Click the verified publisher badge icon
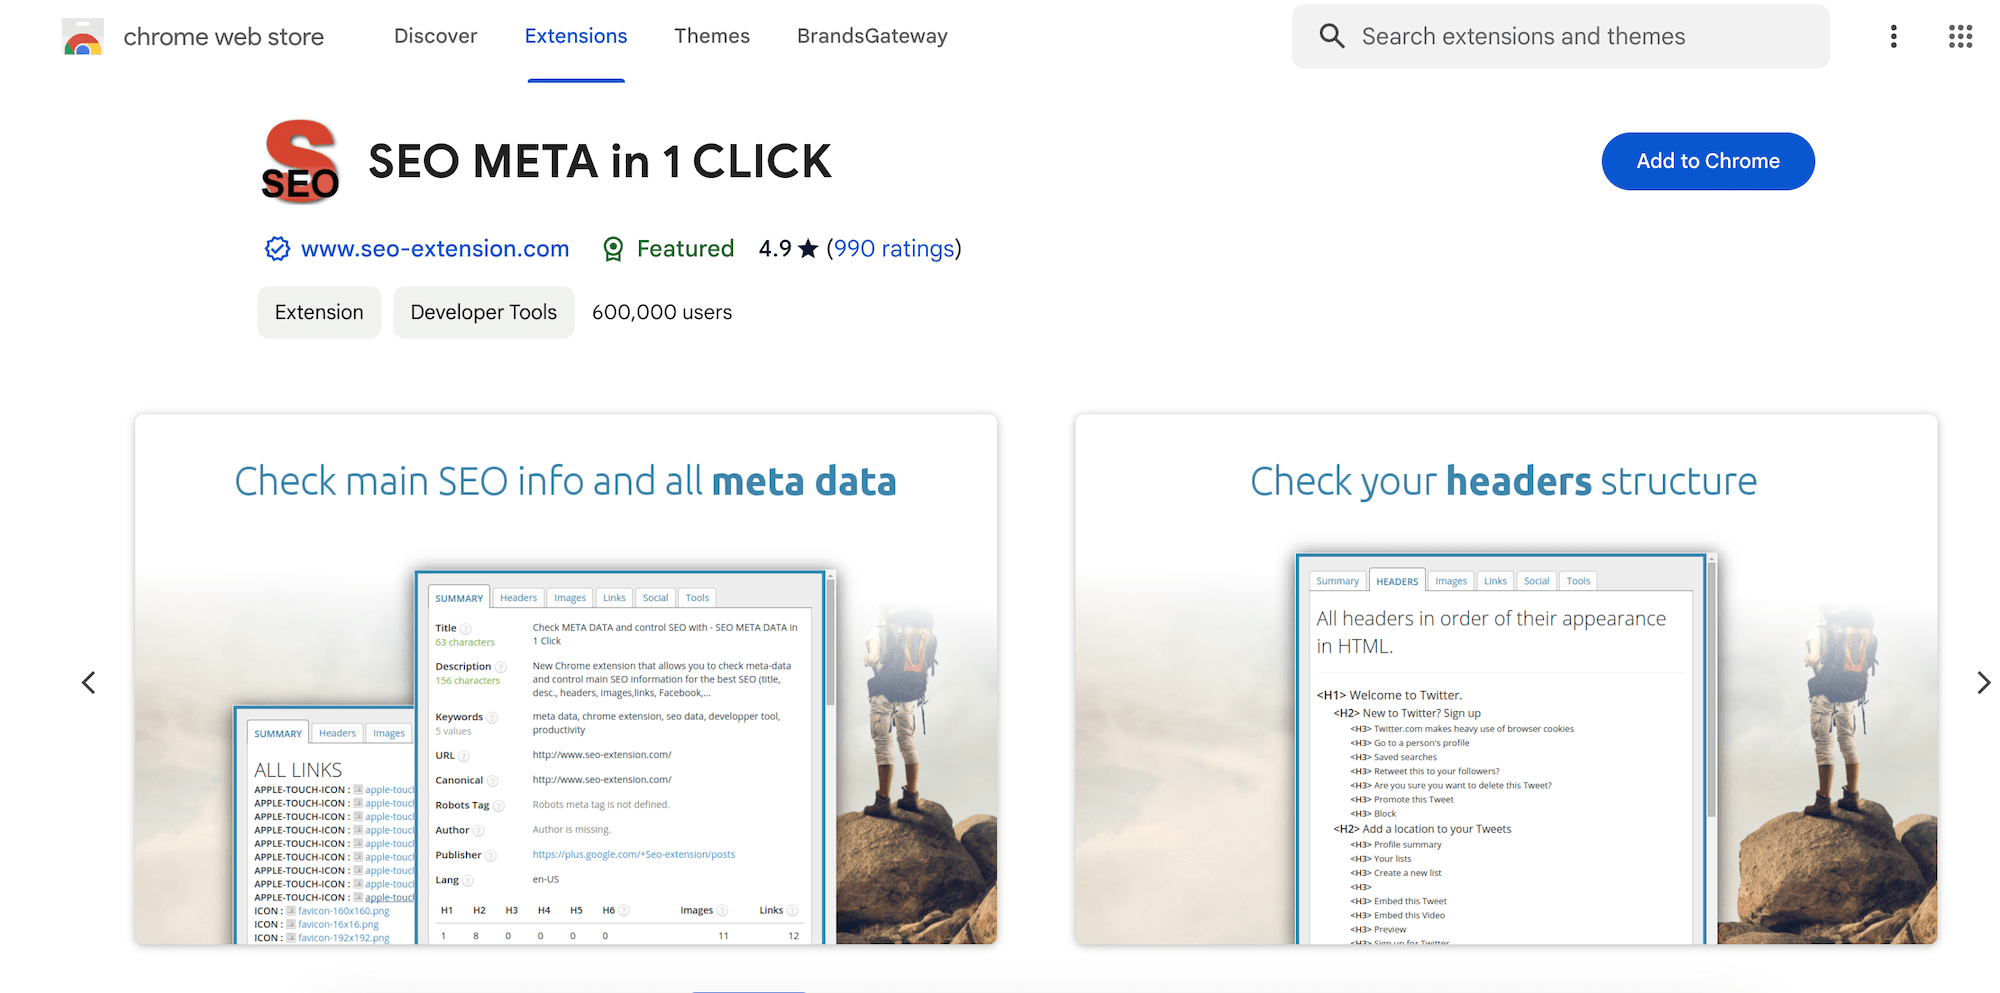 277,249
